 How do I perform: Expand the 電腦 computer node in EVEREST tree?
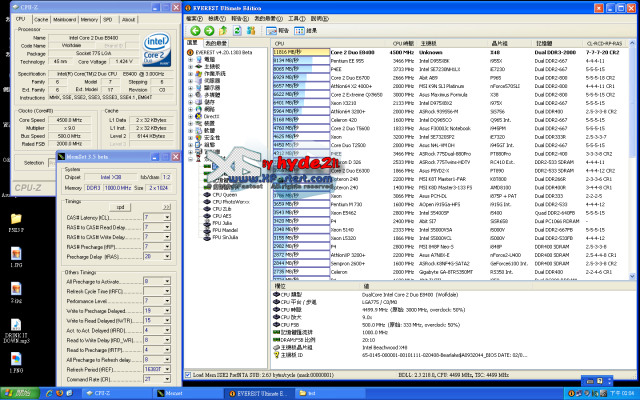[x=190, y=60]
